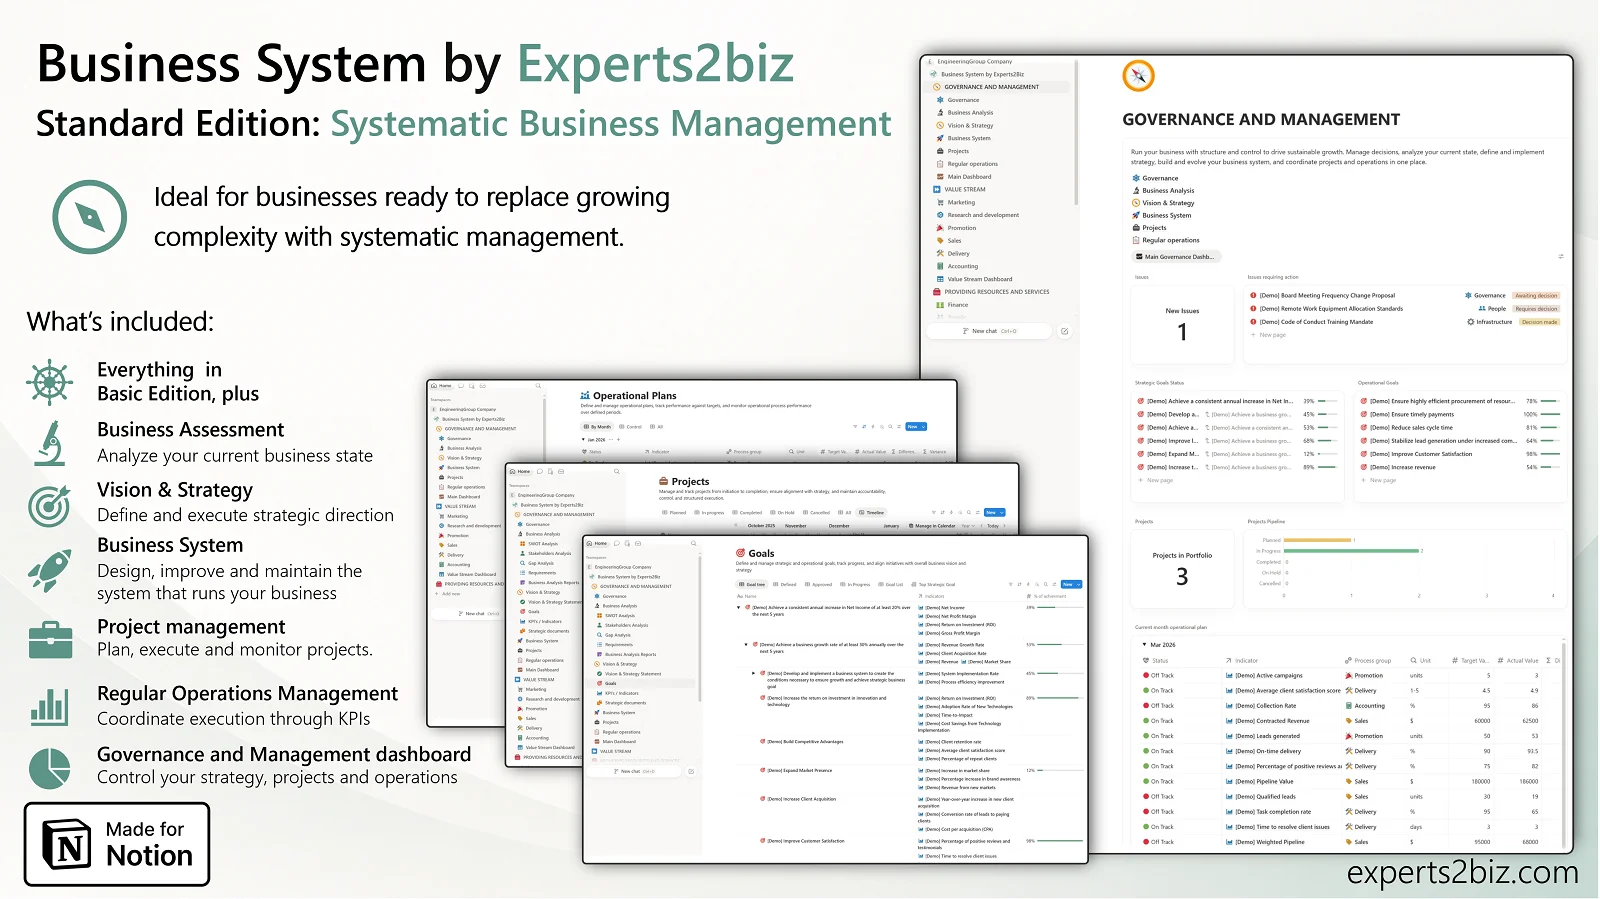The height and width of the screenshot is (899, 1600).
Task: Click the ship wheel icon beside Everything in Basic Edition
Action: [x=49, y=381]
